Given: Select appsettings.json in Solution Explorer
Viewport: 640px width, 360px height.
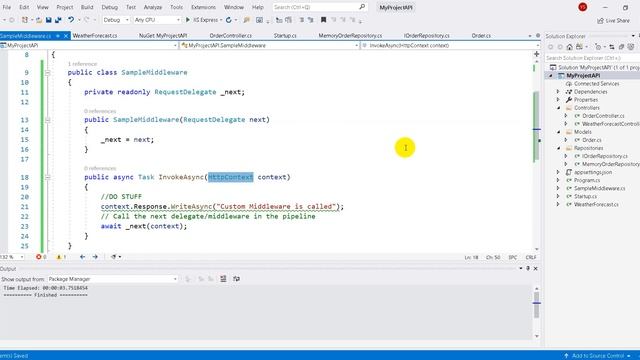Looking at the screenshot, I should tap(593, 172).
